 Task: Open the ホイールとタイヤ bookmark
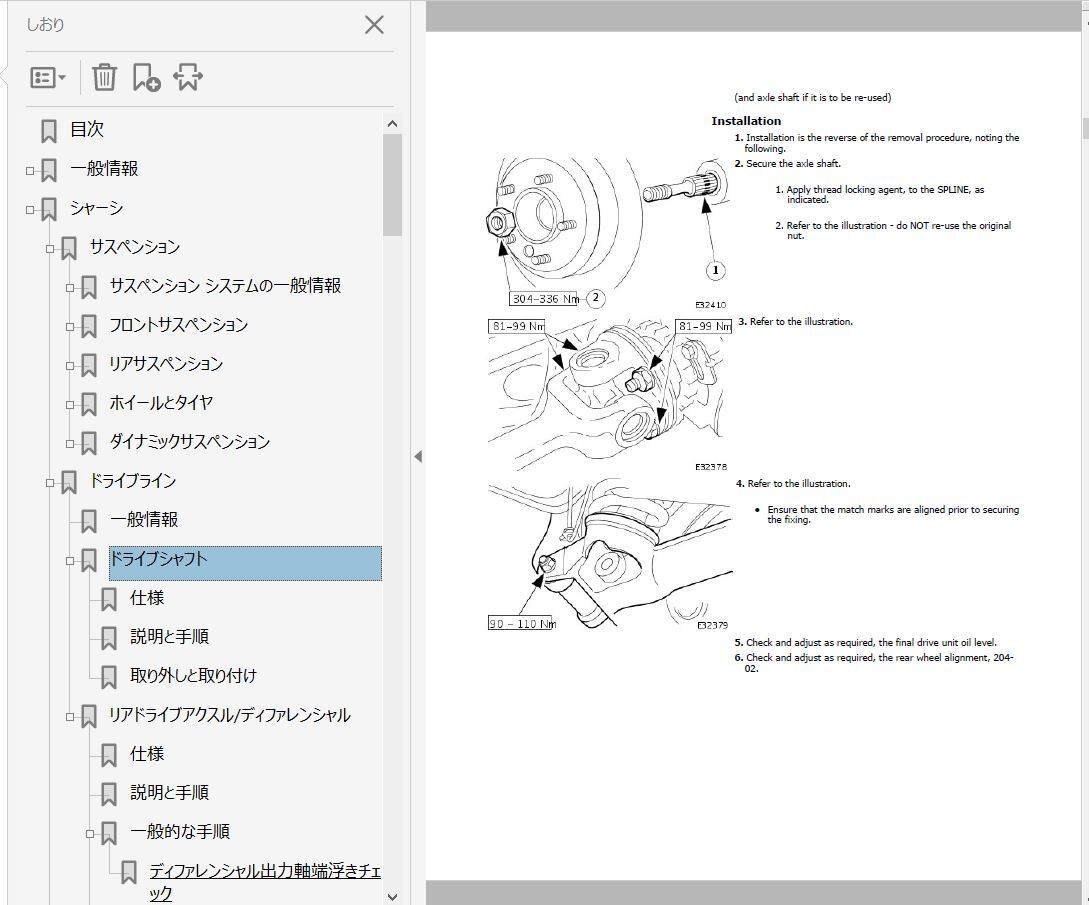pyautogui.click(x=161, y=401)
